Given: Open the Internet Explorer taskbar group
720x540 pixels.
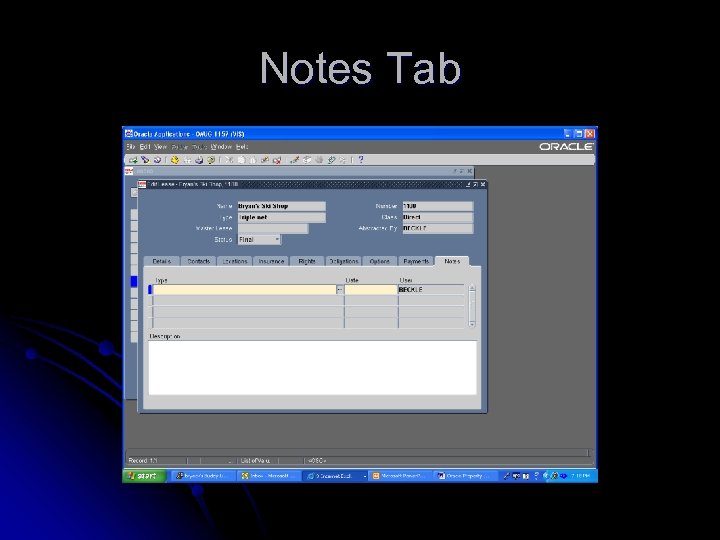Looking at the screenshot, I should point(335,476).
